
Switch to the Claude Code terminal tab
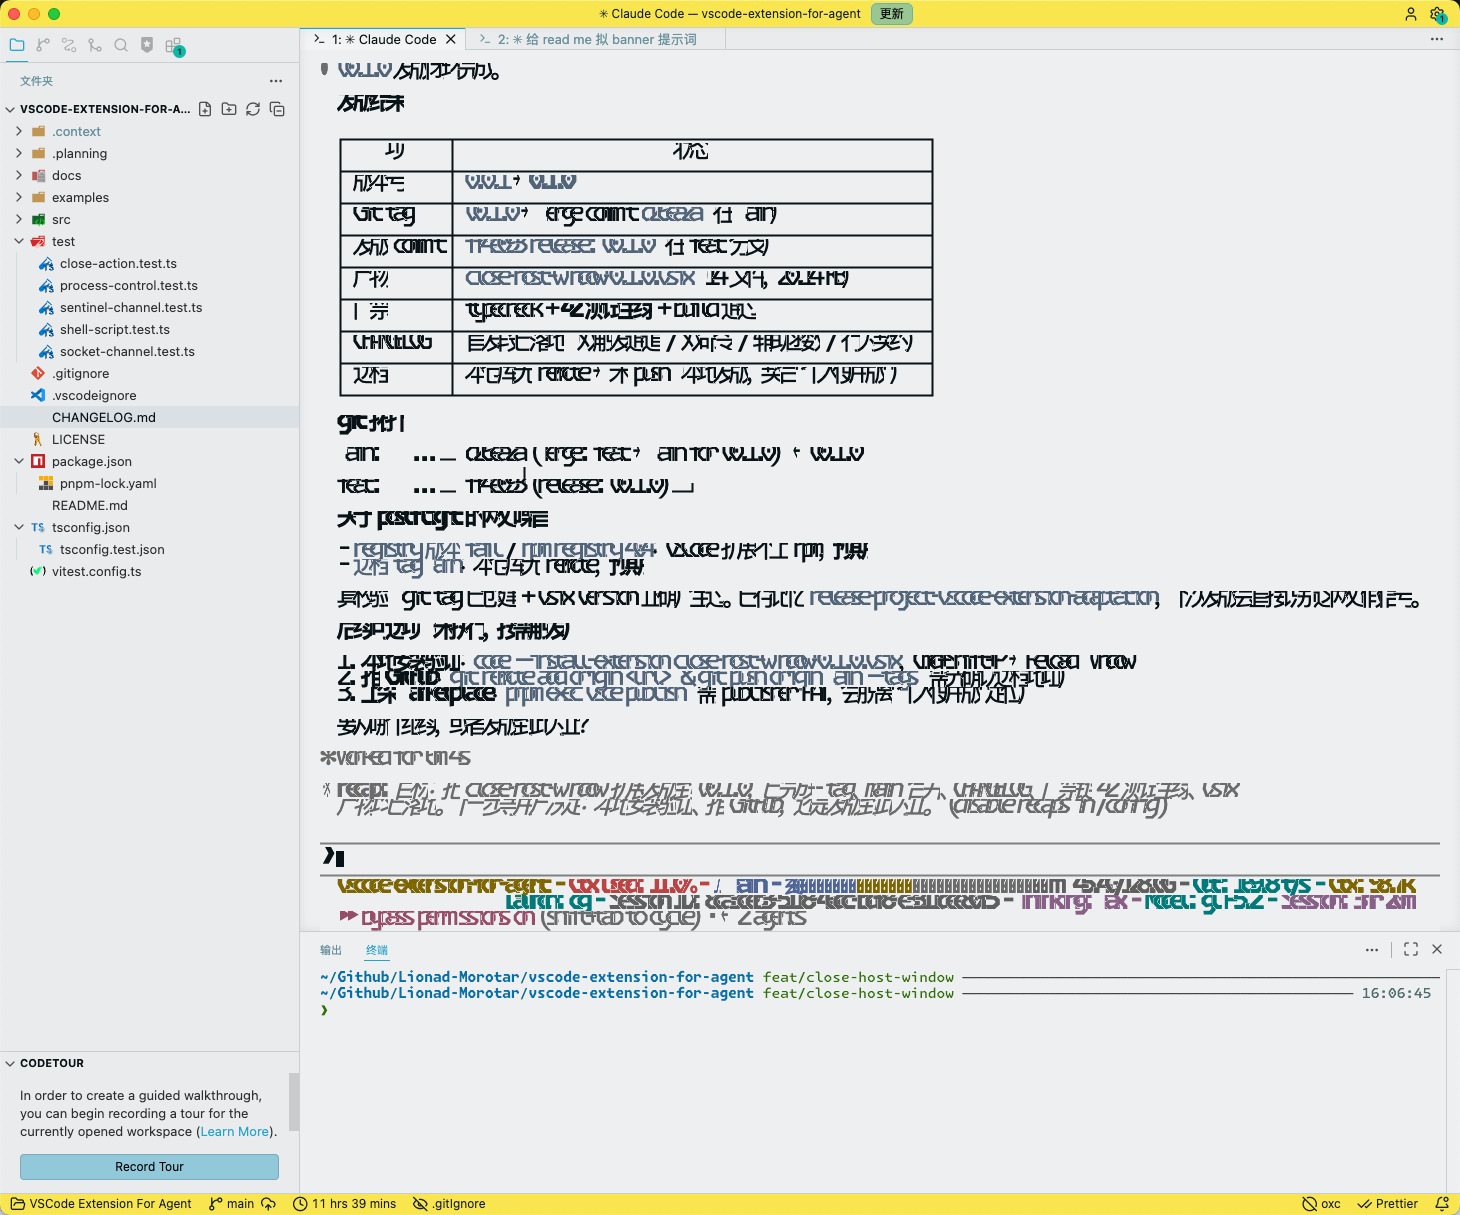click(384, 39)
